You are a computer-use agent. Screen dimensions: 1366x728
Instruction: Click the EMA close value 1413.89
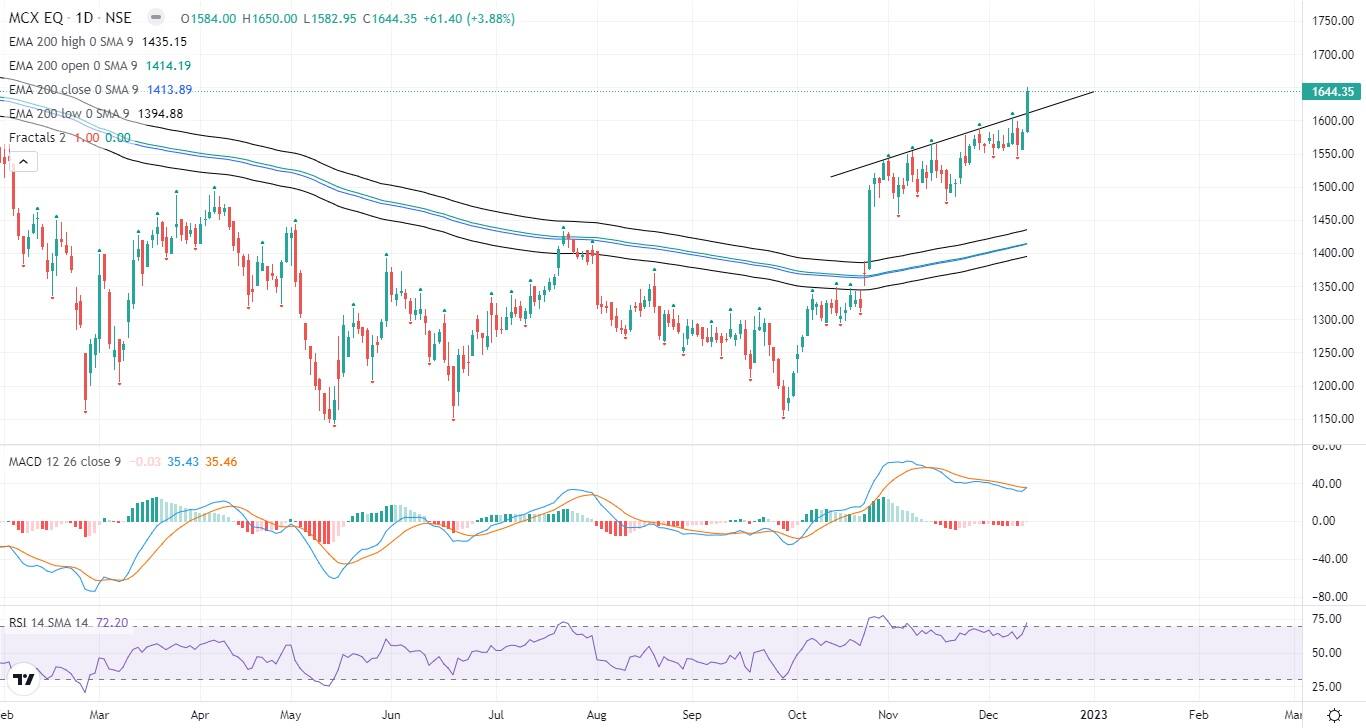tap(169, 90)
